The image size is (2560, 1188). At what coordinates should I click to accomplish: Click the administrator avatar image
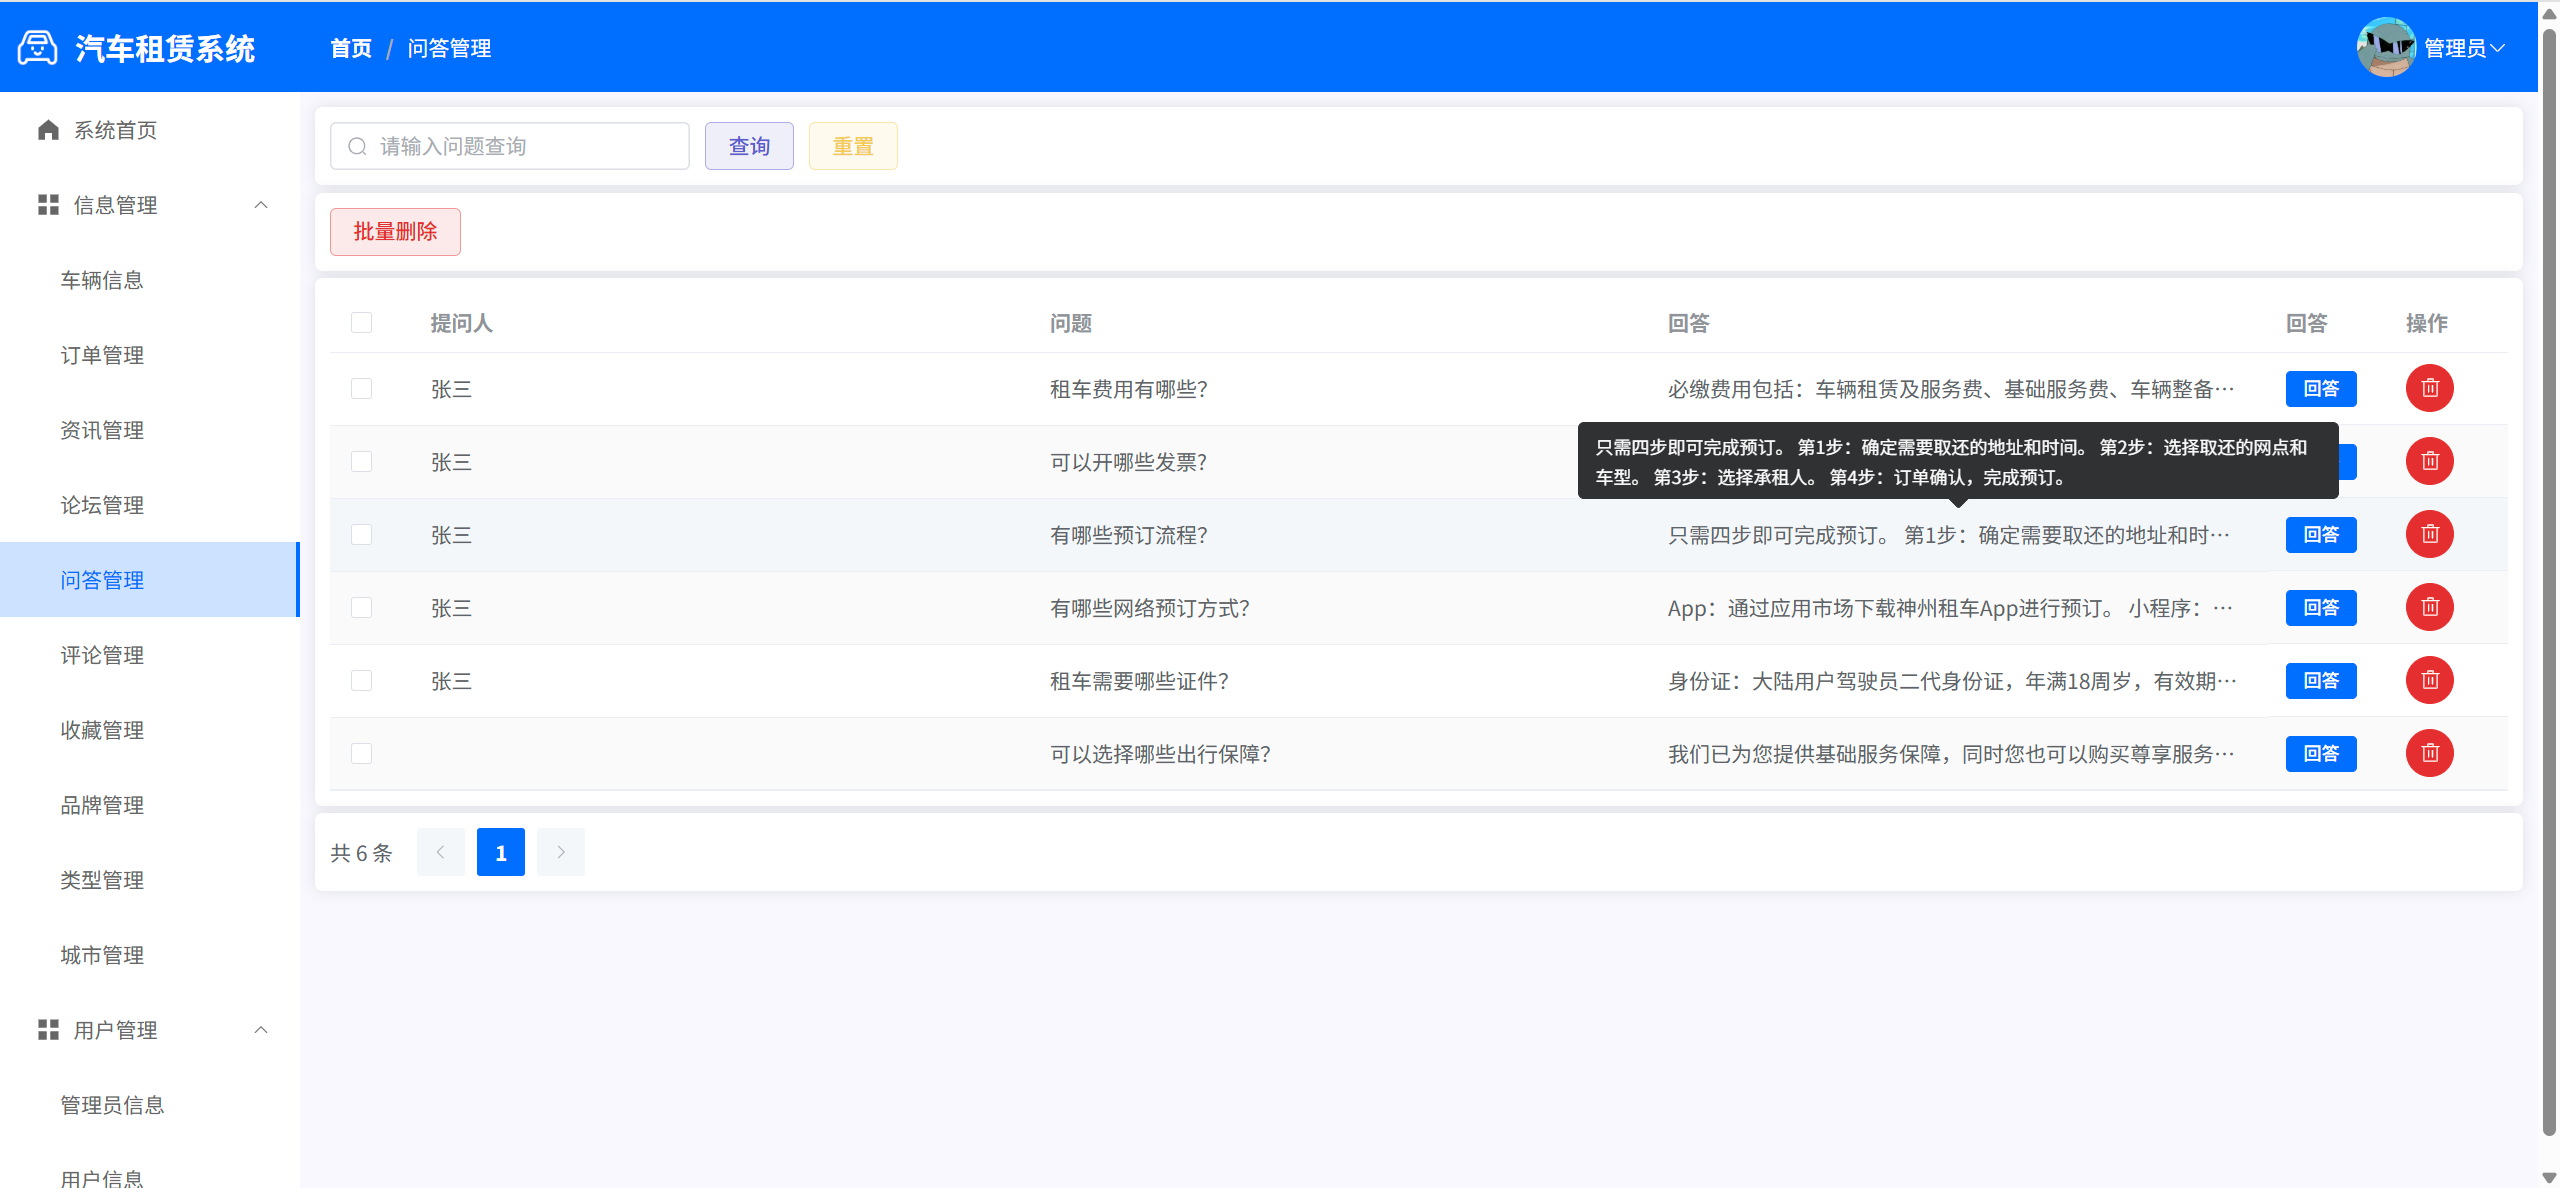click(2386, 47)
